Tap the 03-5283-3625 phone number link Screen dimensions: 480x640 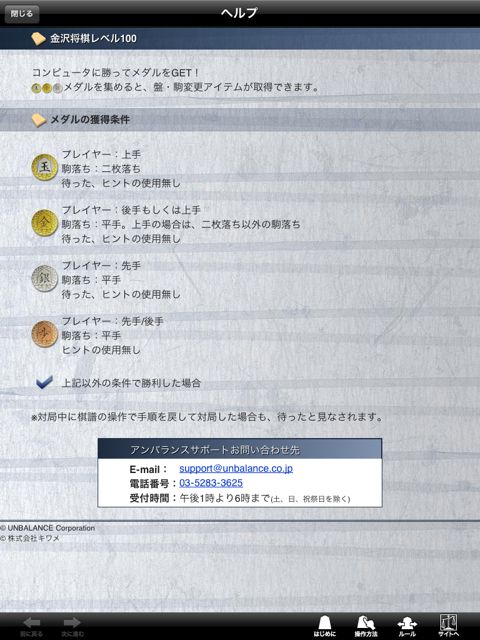click(x=211, y=483)
